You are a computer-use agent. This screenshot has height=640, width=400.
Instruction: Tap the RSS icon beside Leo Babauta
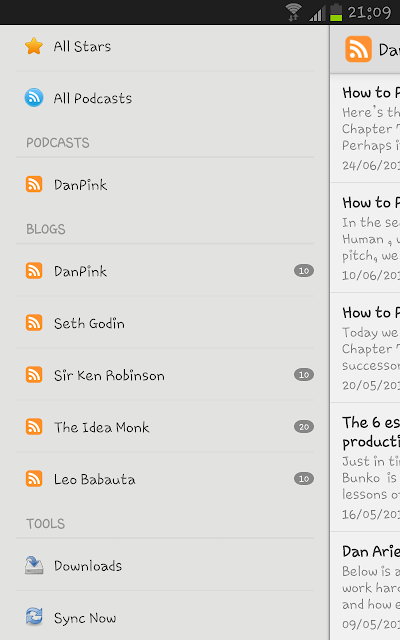[x=34, y=478]
